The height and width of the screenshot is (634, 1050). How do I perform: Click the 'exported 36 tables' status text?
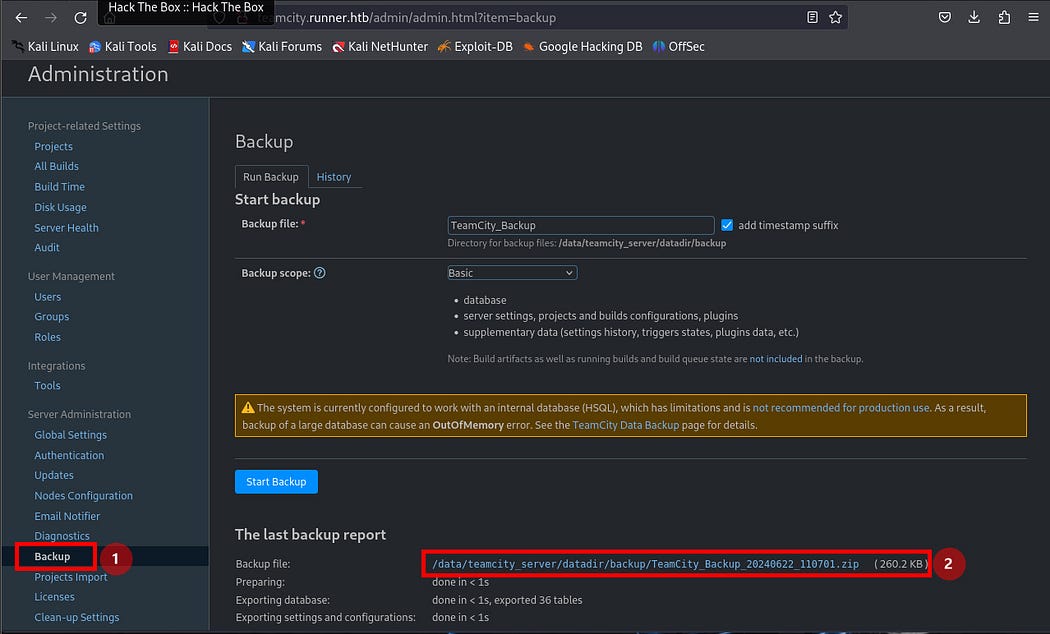539,600
